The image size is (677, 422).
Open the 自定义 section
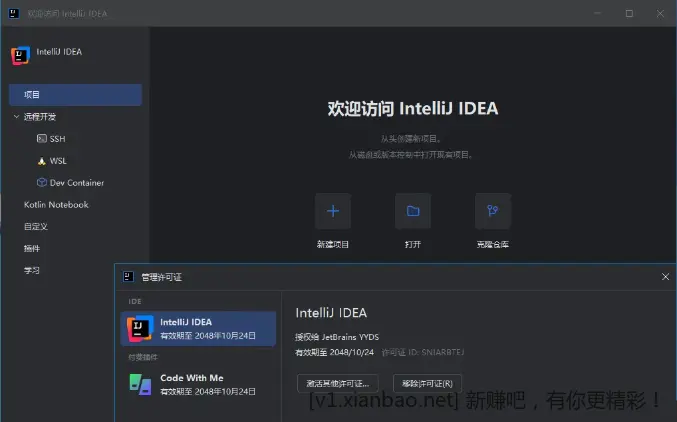tap(36, 226)
